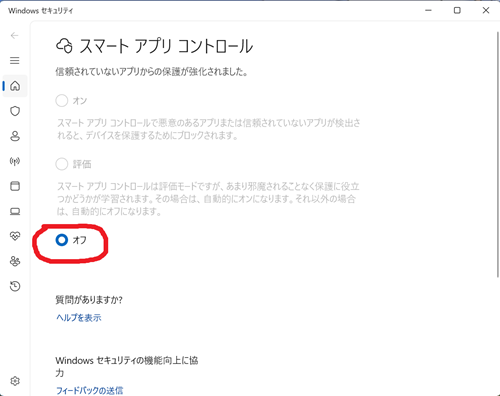Image resolution: width=500 pixels, height=396 pixels.
Task: Select the 評価 radio button
Action: point(62,164)
